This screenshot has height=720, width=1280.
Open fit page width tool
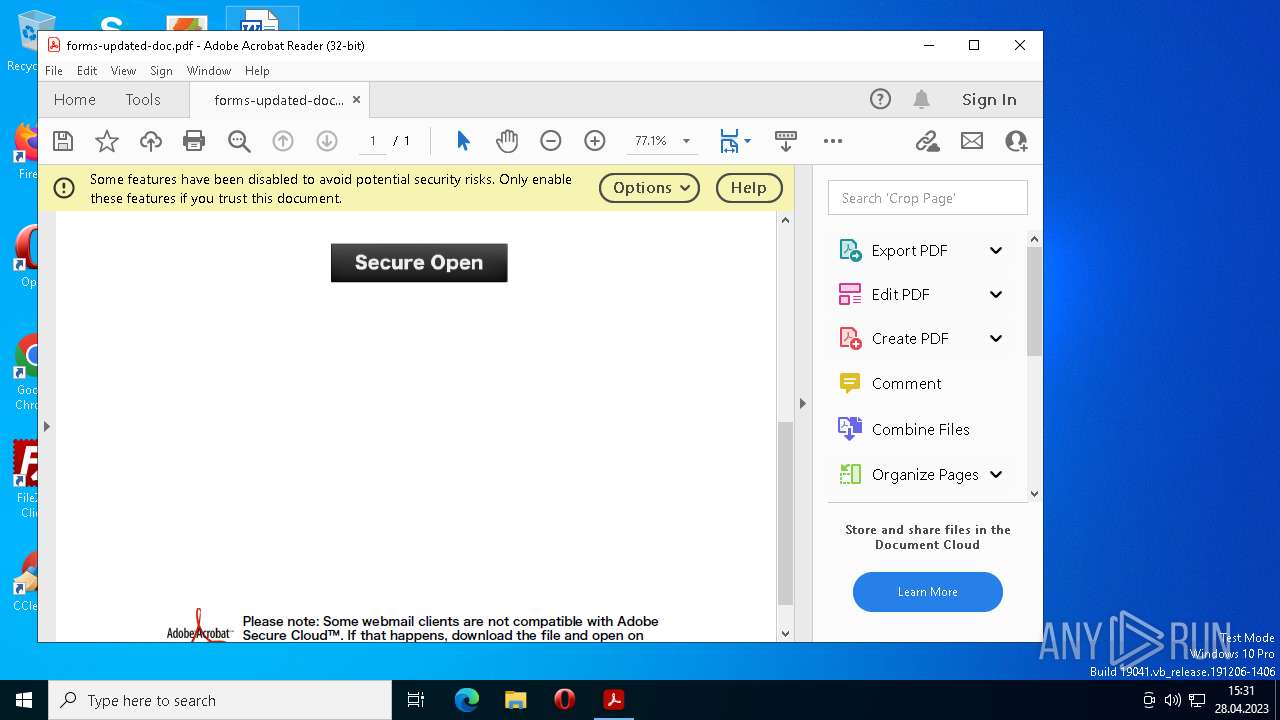click(729, 141)
